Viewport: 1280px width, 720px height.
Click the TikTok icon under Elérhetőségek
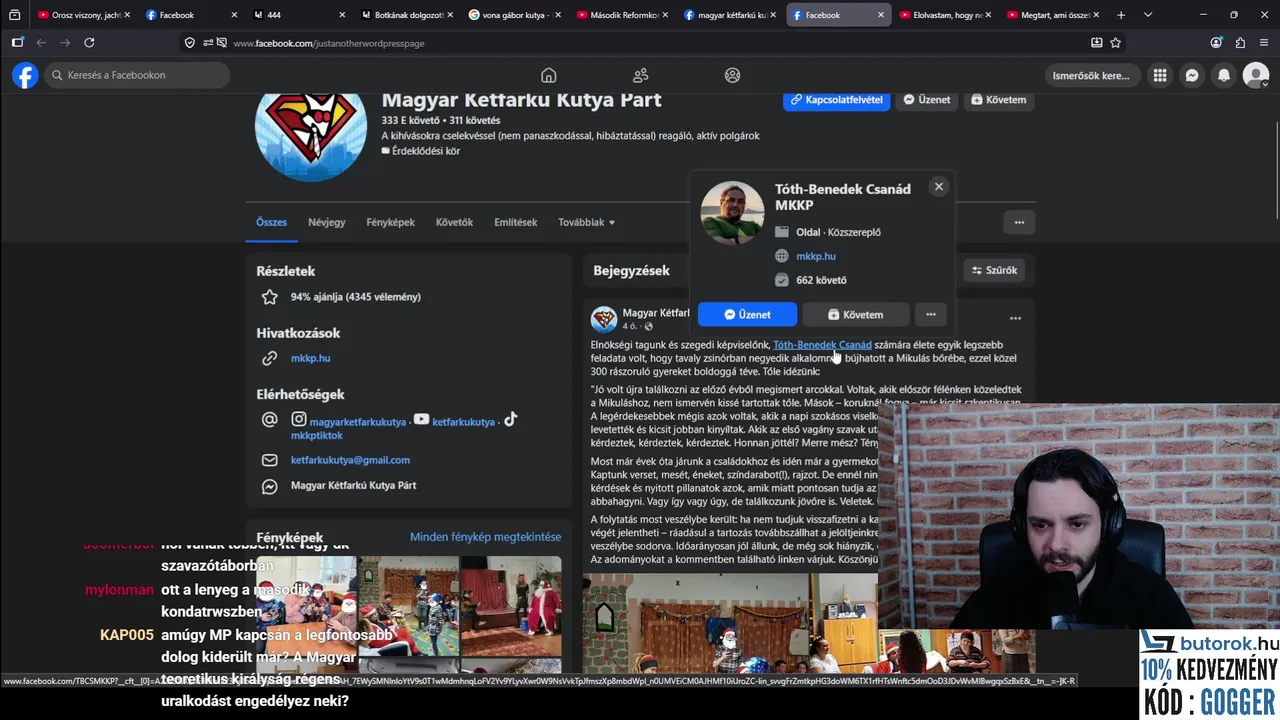510,420
